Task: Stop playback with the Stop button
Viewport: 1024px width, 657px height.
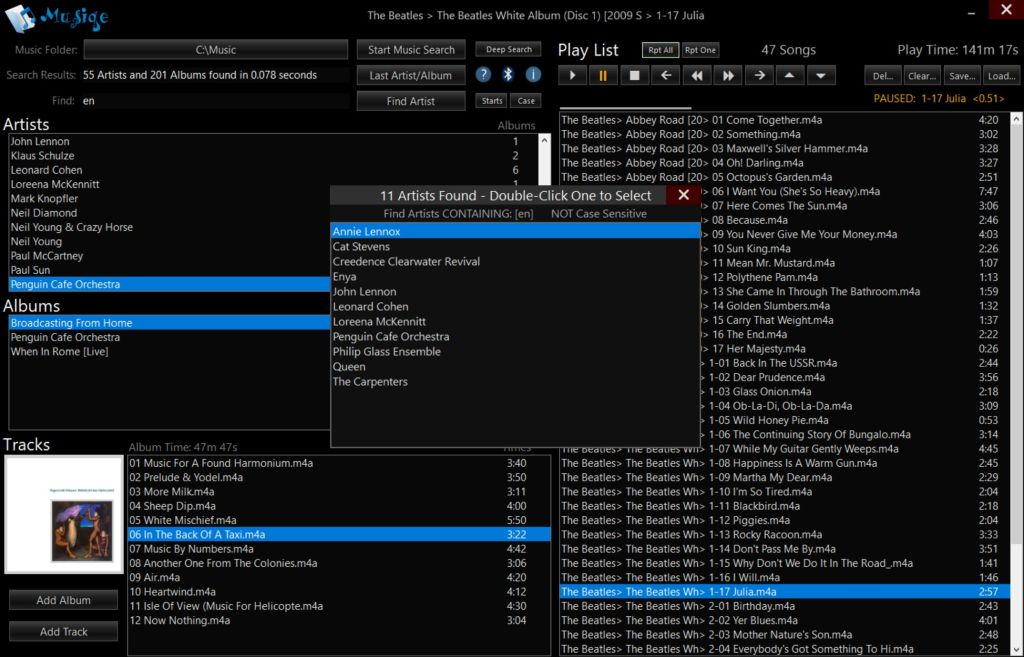Action: click(x=634, y=75)
